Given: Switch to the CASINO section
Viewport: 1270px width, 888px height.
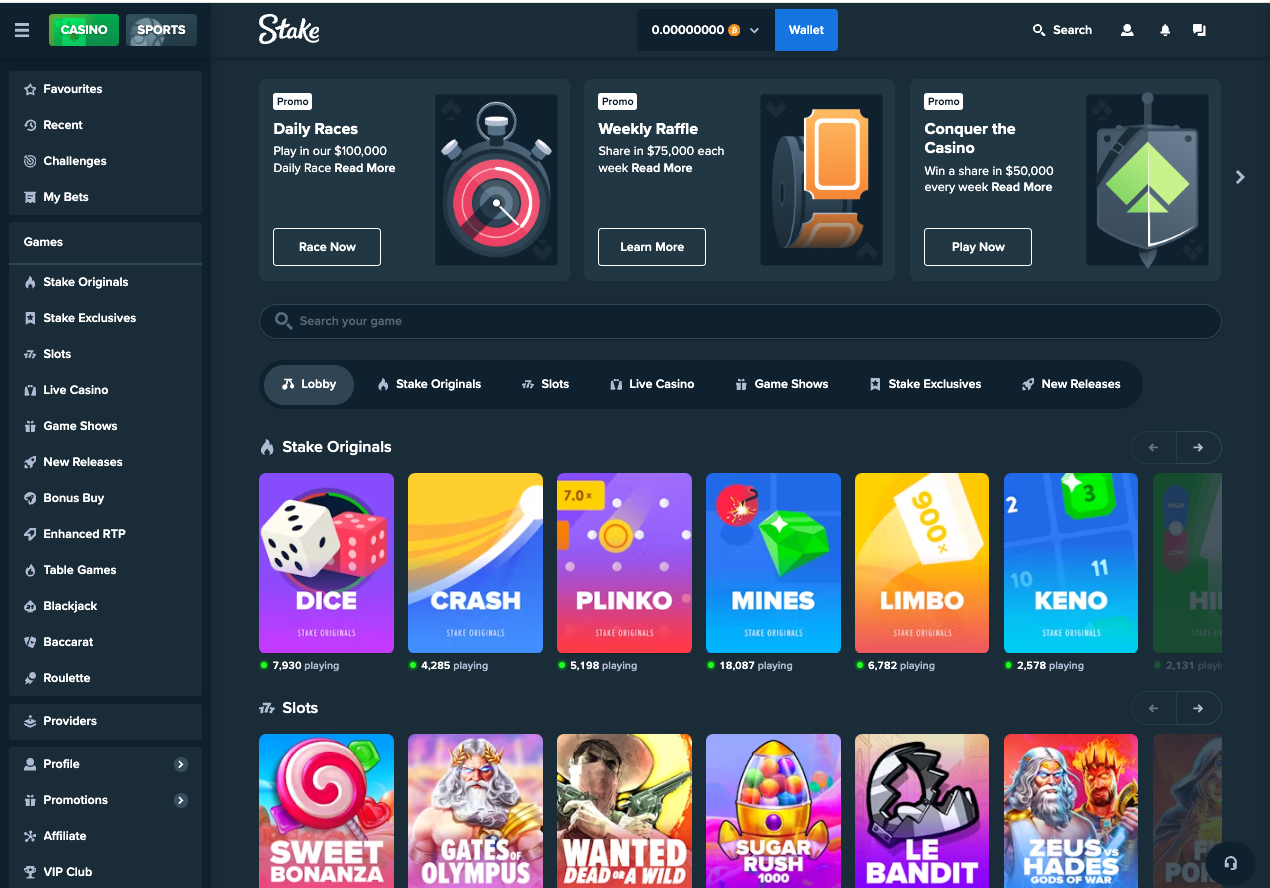Looking at the screenshot, I should click(x=84, y=30).
